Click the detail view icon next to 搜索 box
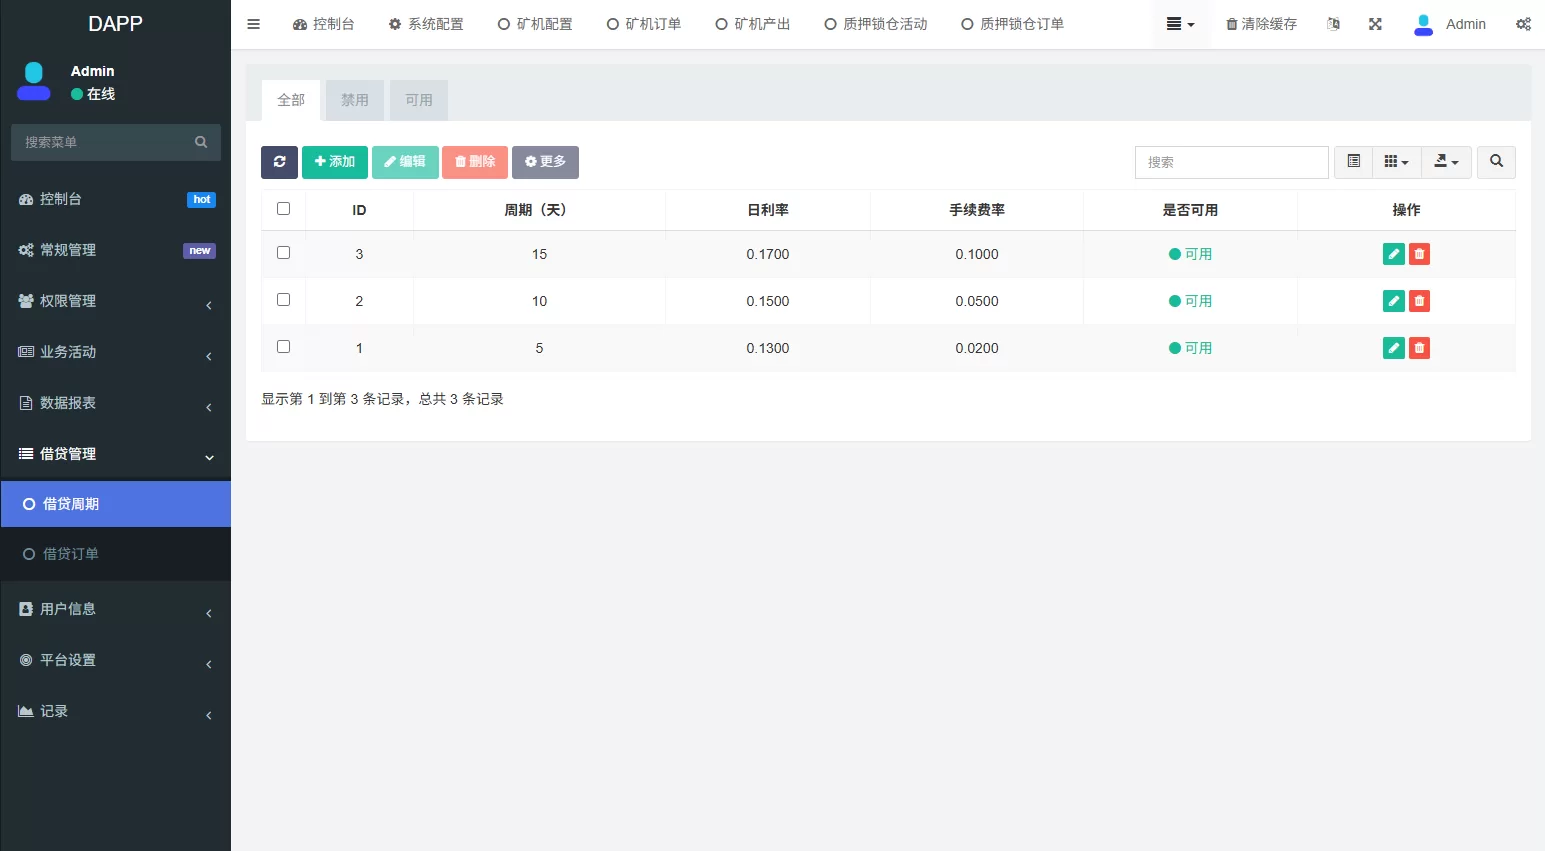 (1353, 161)
